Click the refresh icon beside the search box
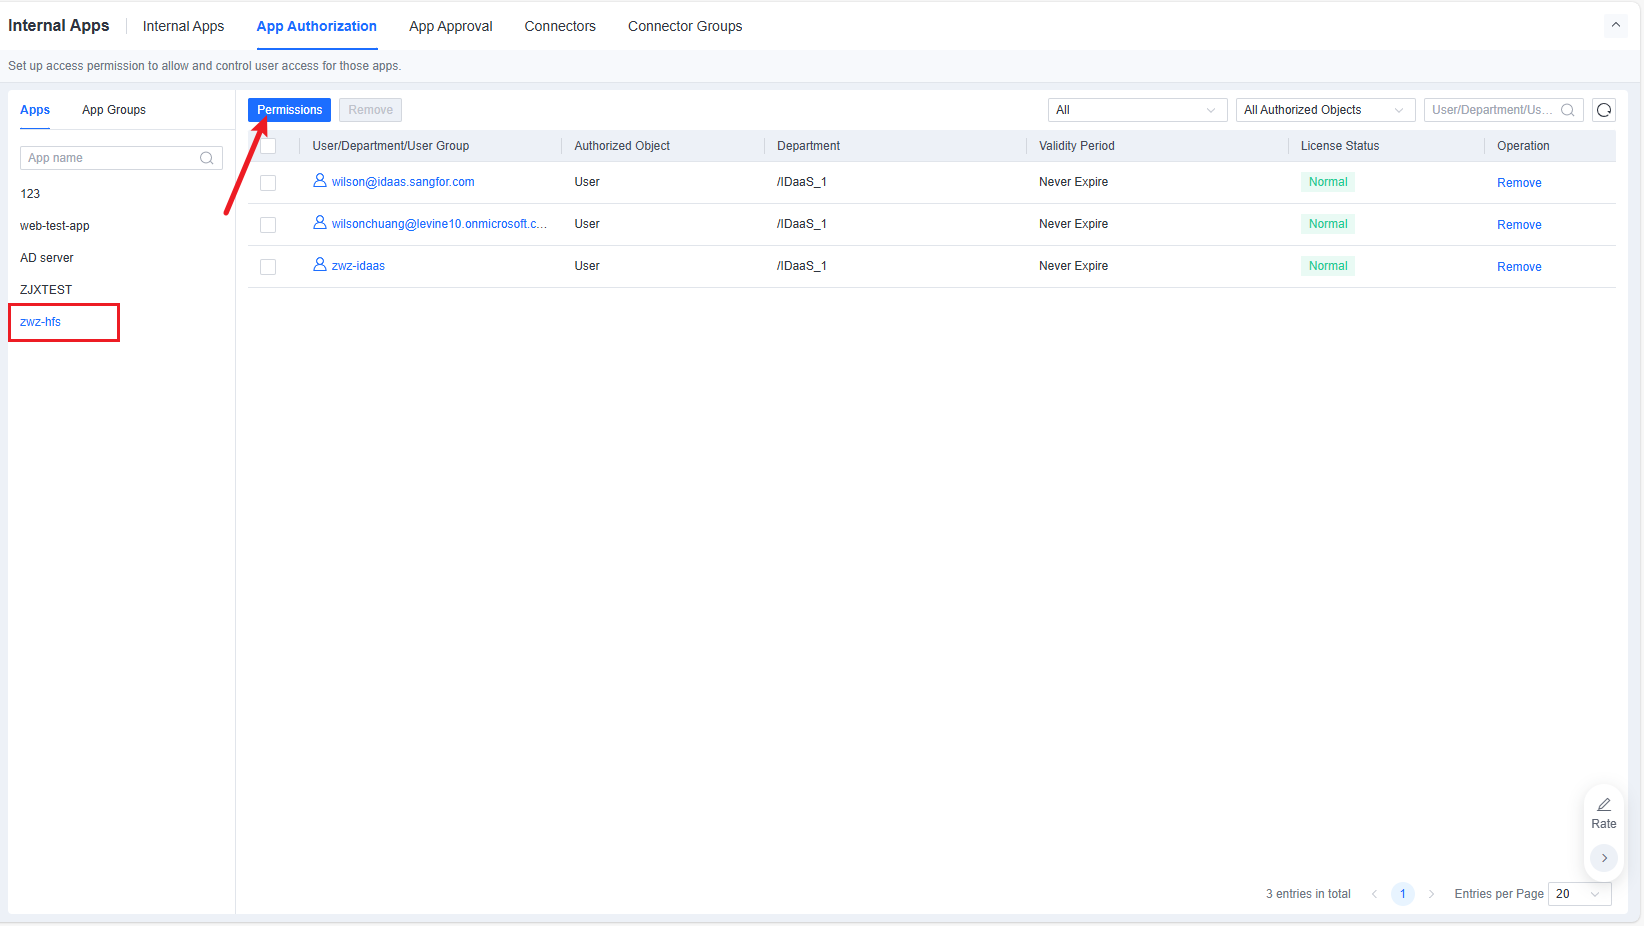The height and width of the screenshot is (926, 1644). 1604,110
